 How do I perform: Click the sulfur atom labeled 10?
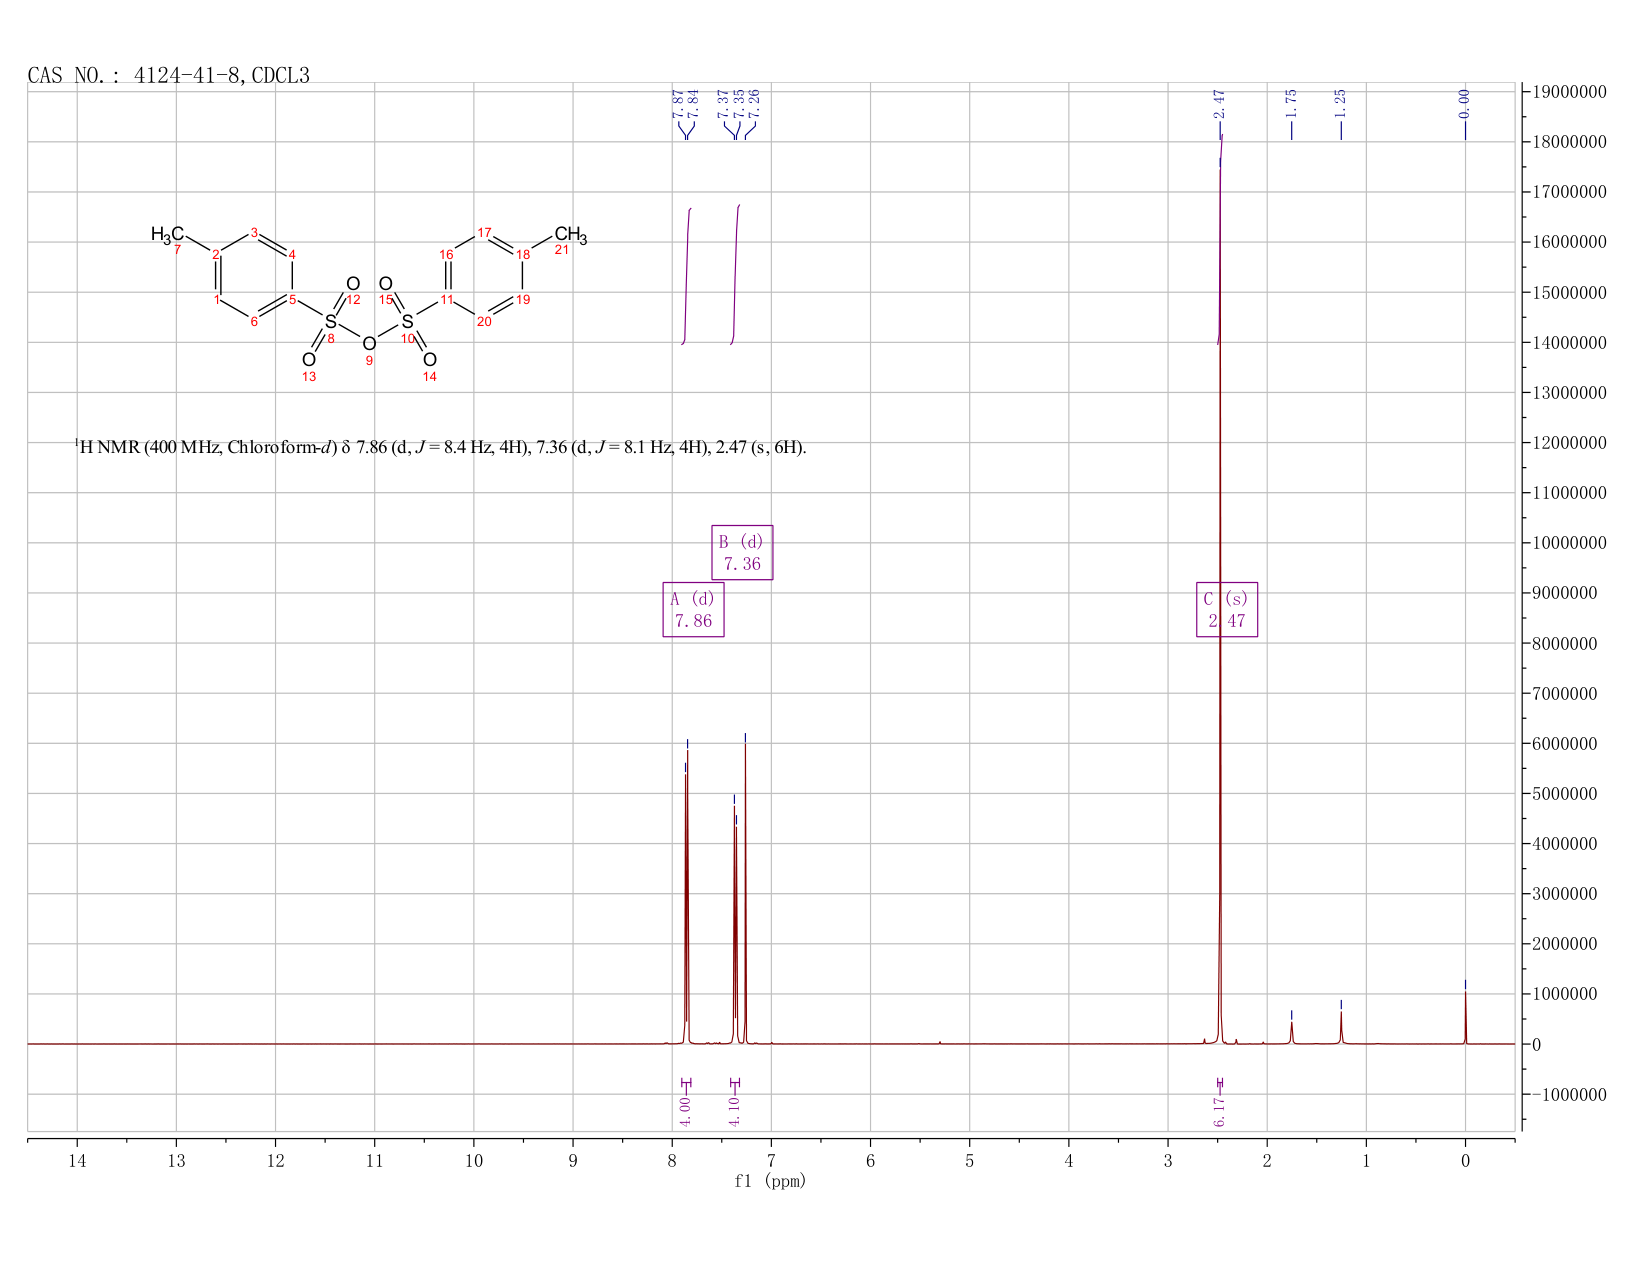pyautogui.click(x=407, y=322)
